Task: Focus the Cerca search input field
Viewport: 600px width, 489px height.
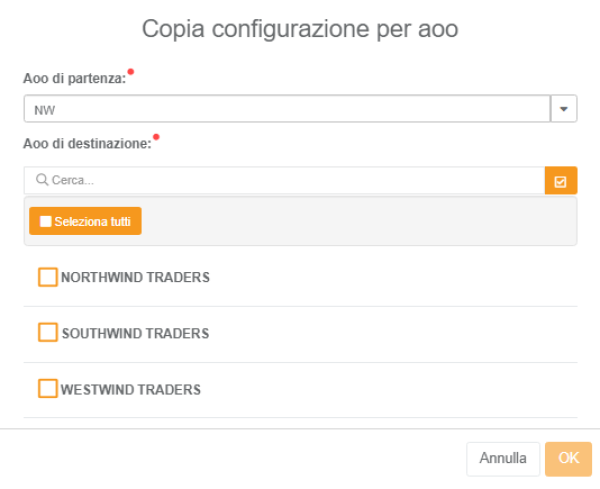Action: 290,181
